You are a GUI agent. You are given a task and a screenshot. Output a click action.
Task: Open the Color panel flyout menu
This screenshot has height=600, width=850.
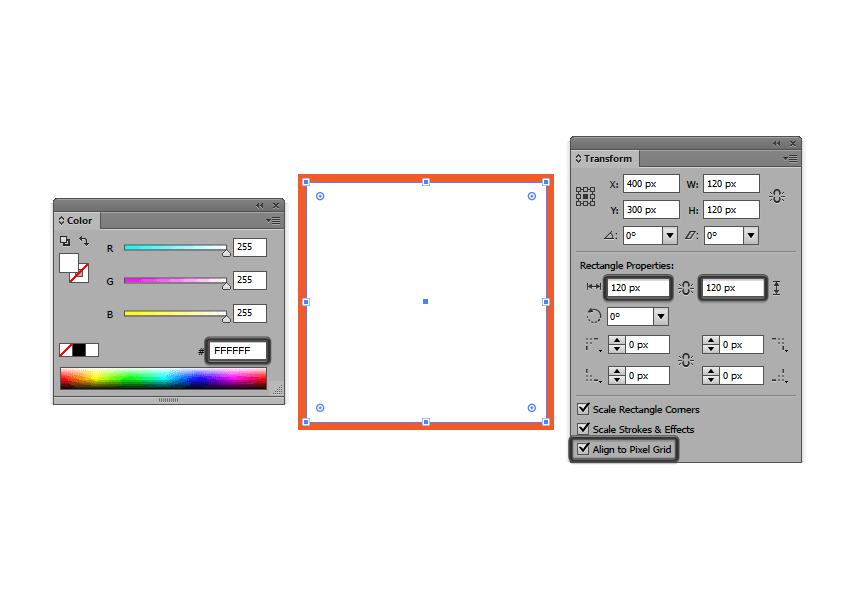tap(274, 220)
